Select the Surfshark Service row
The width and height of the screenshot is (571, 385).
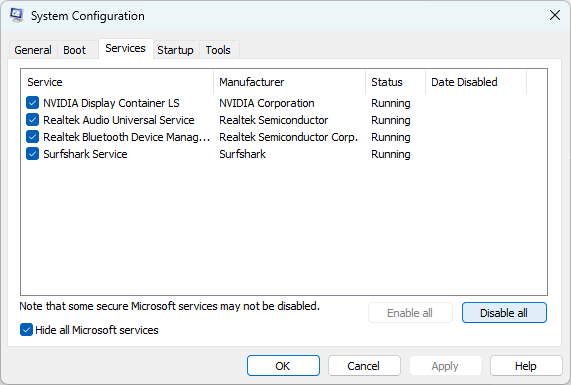click(284, 154)
